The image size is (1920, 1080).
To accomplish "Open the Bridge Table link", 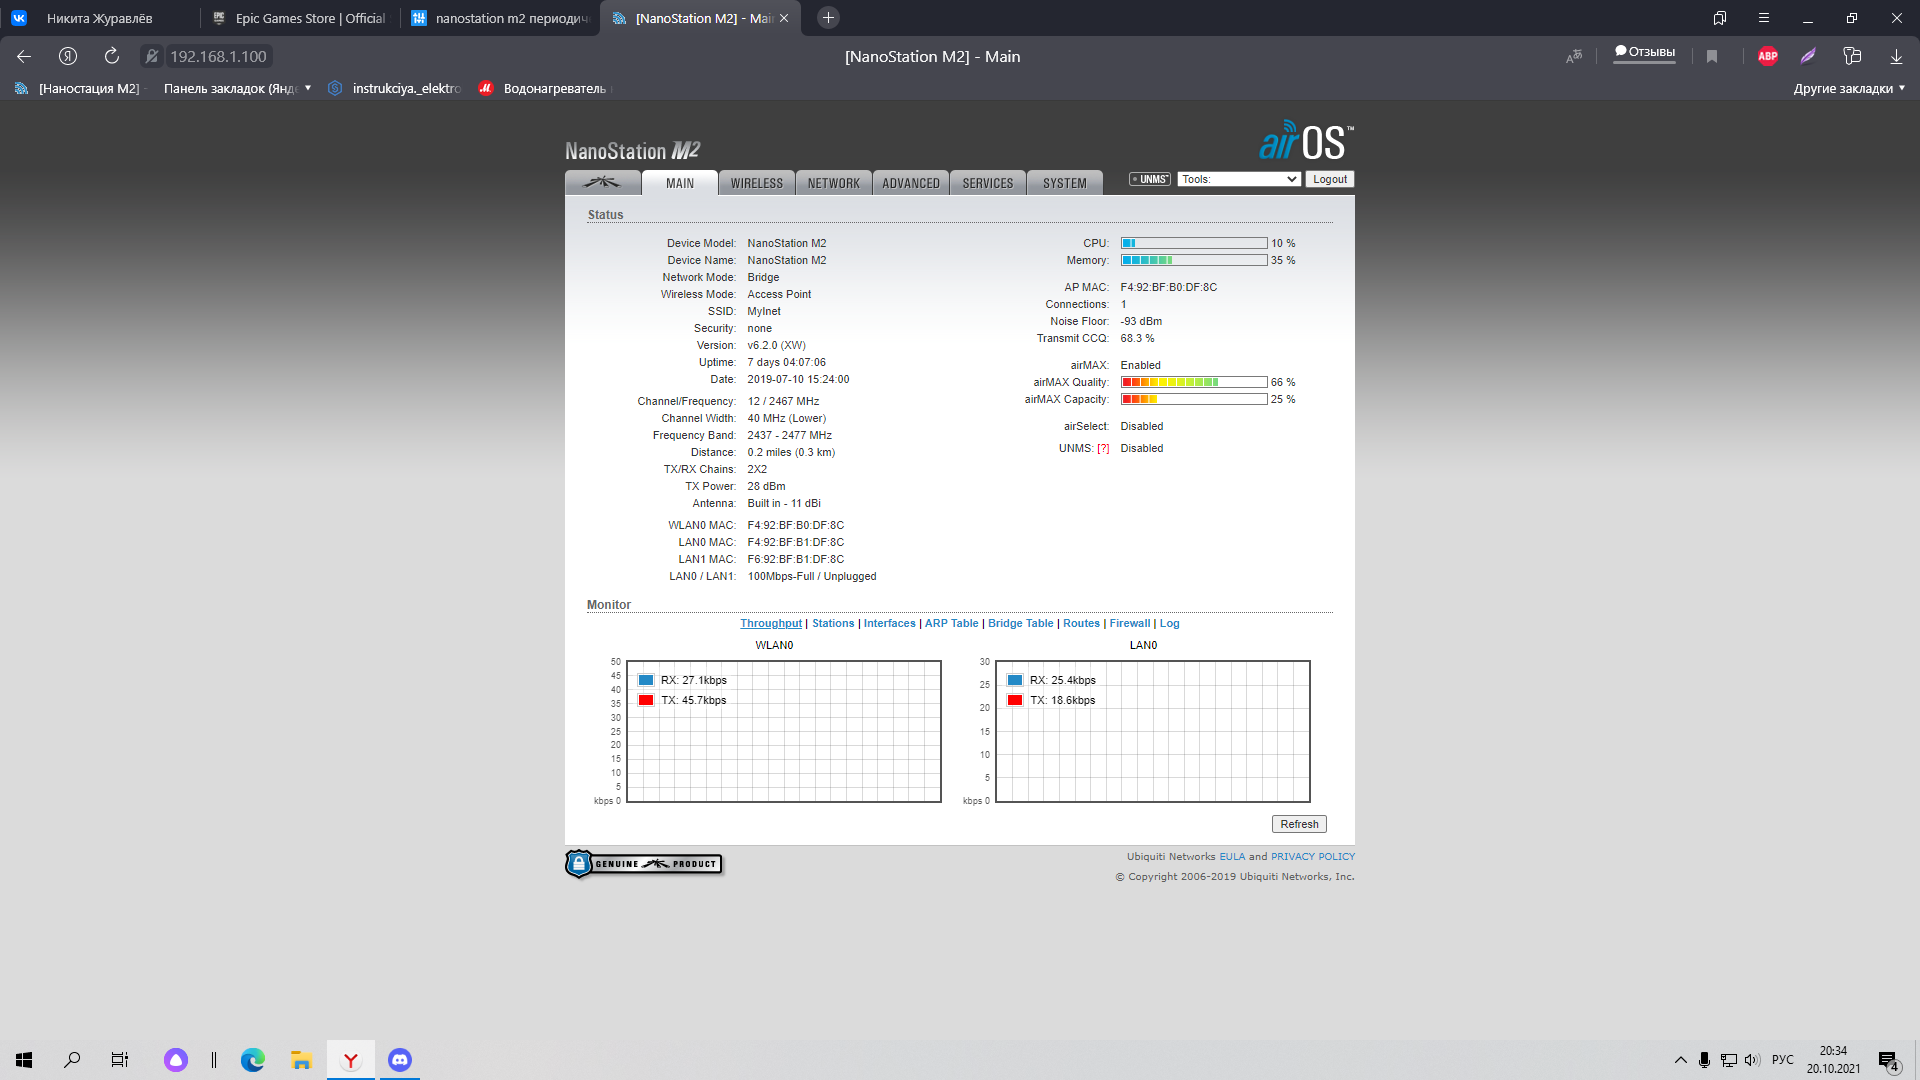I will pos(1021,623).
